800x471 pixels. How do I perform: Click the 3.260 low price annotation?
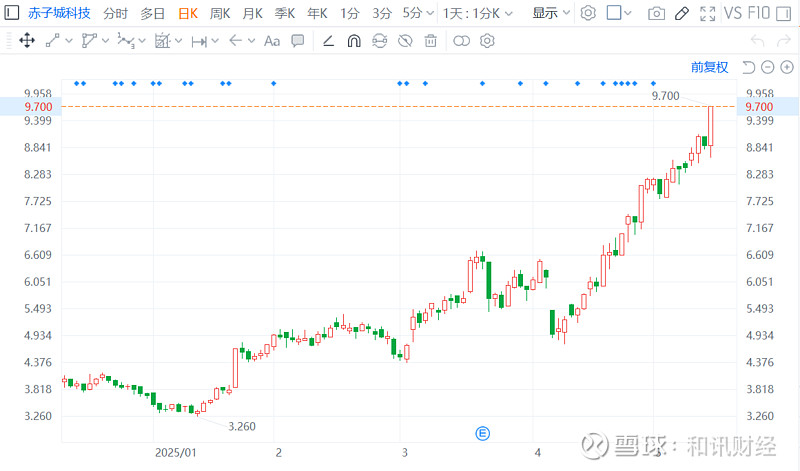241,427
